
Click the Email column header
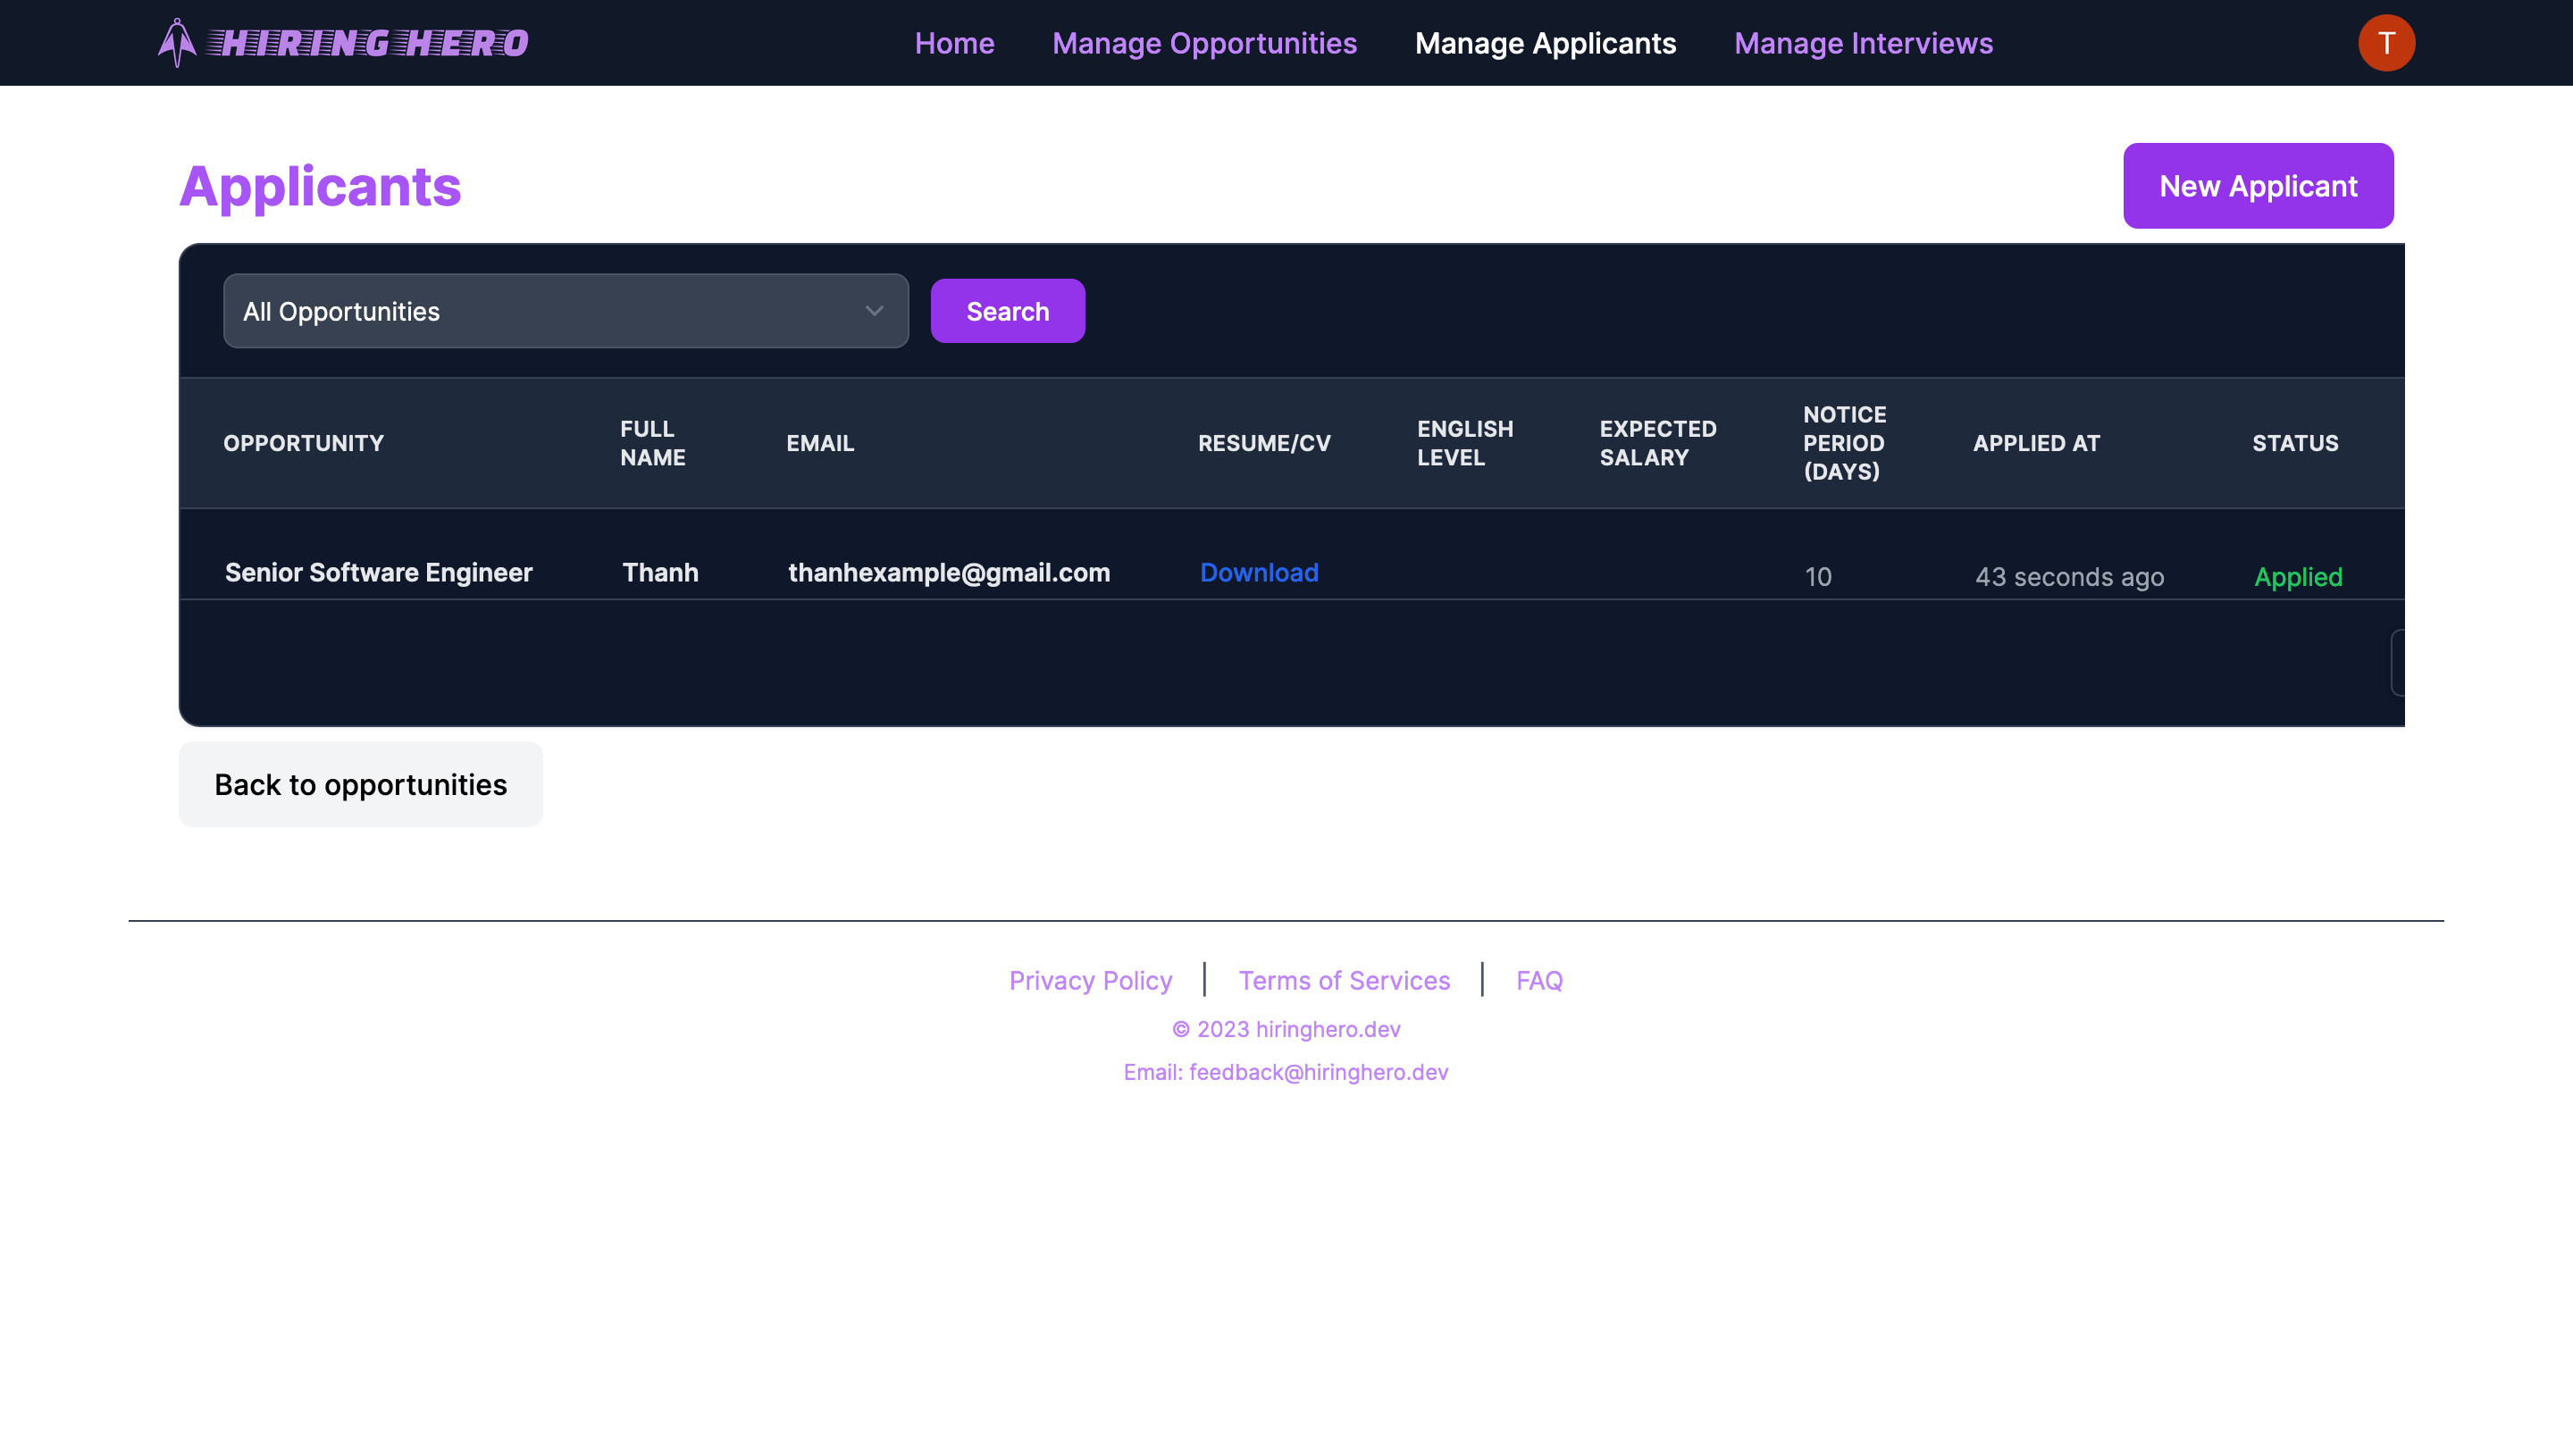point(819,443)
